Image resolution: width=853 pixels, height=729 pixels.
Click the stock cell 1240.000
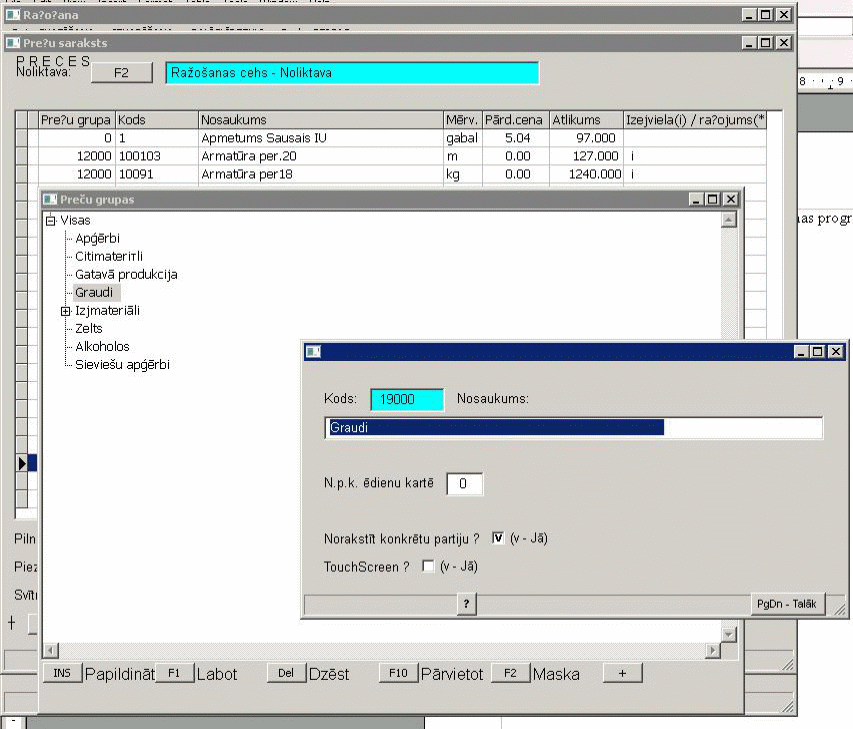pos(586,174)
